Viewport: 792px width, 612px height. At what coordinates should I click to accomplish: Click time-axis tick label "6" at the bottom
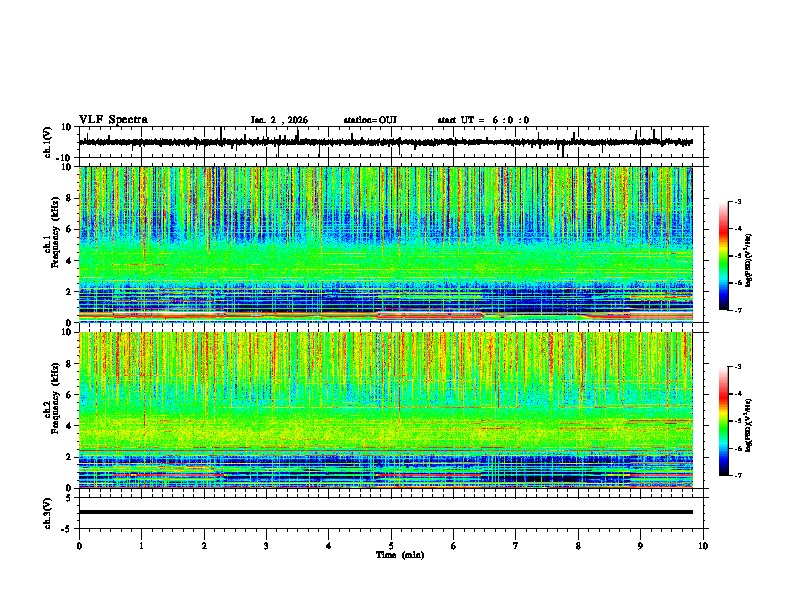pyautogui.click(x=454, y=546)
